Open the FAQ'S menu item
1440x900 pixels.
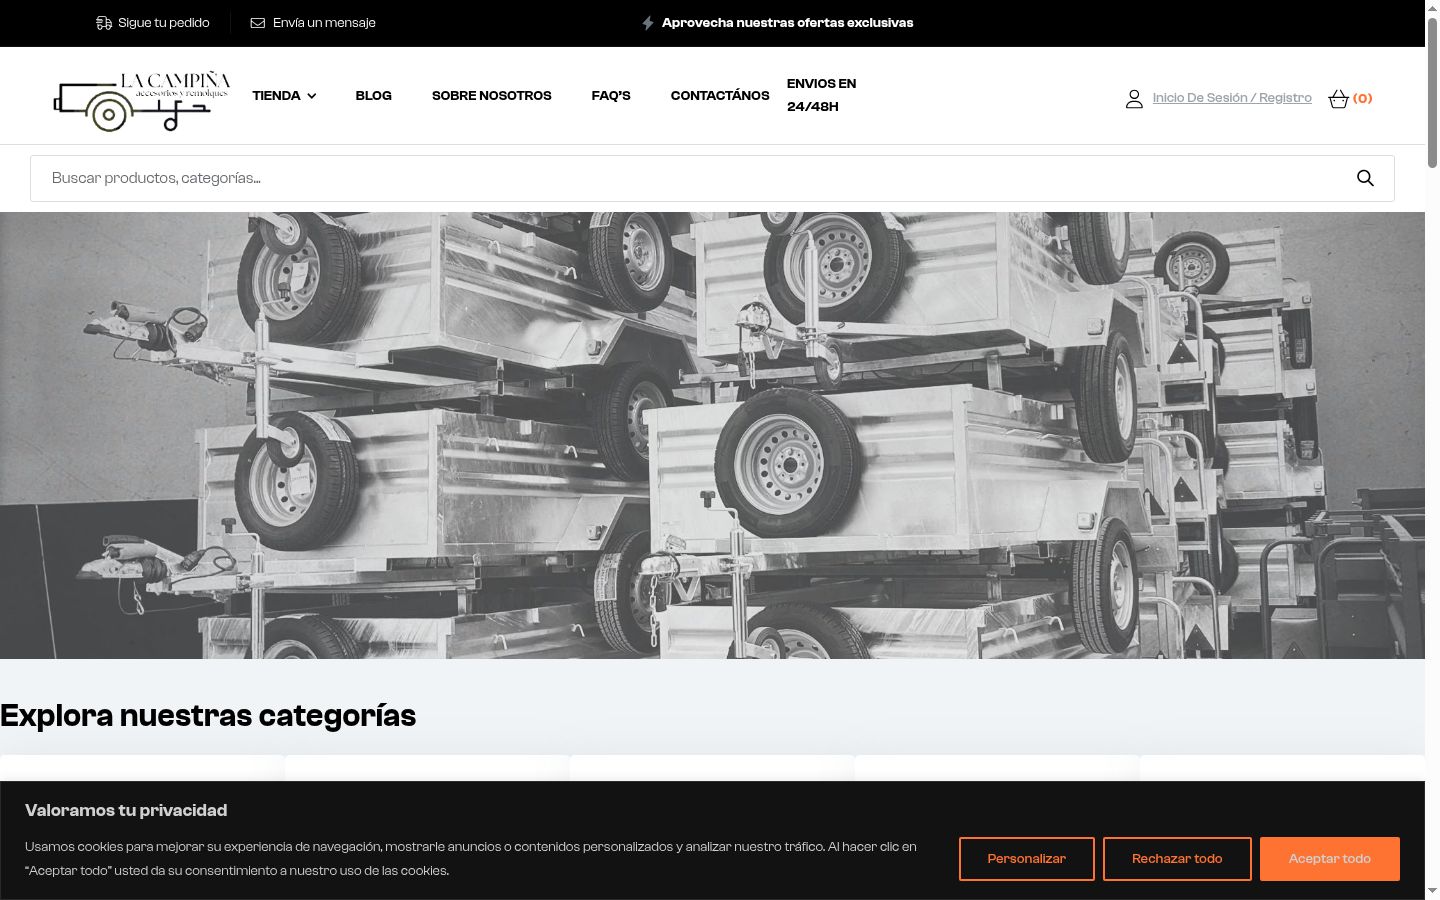click(611, 96)
